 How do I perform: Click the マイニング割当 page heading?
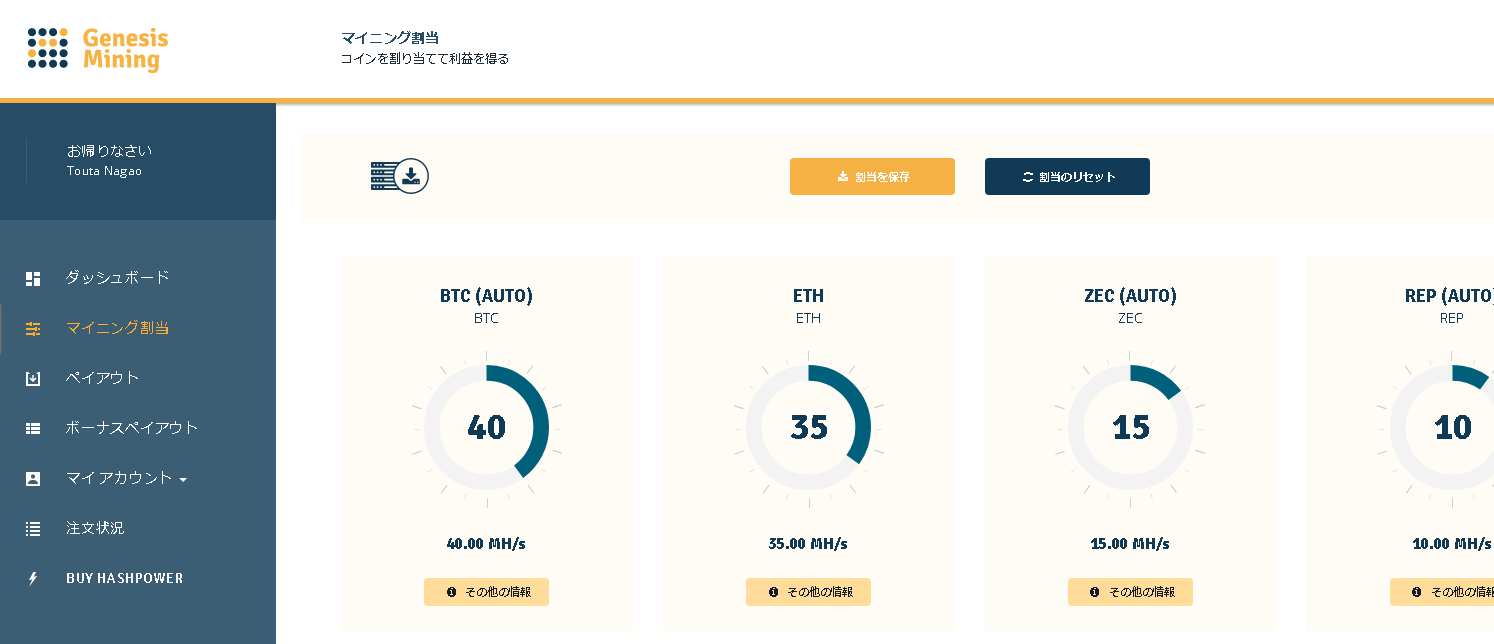point(390,38)
